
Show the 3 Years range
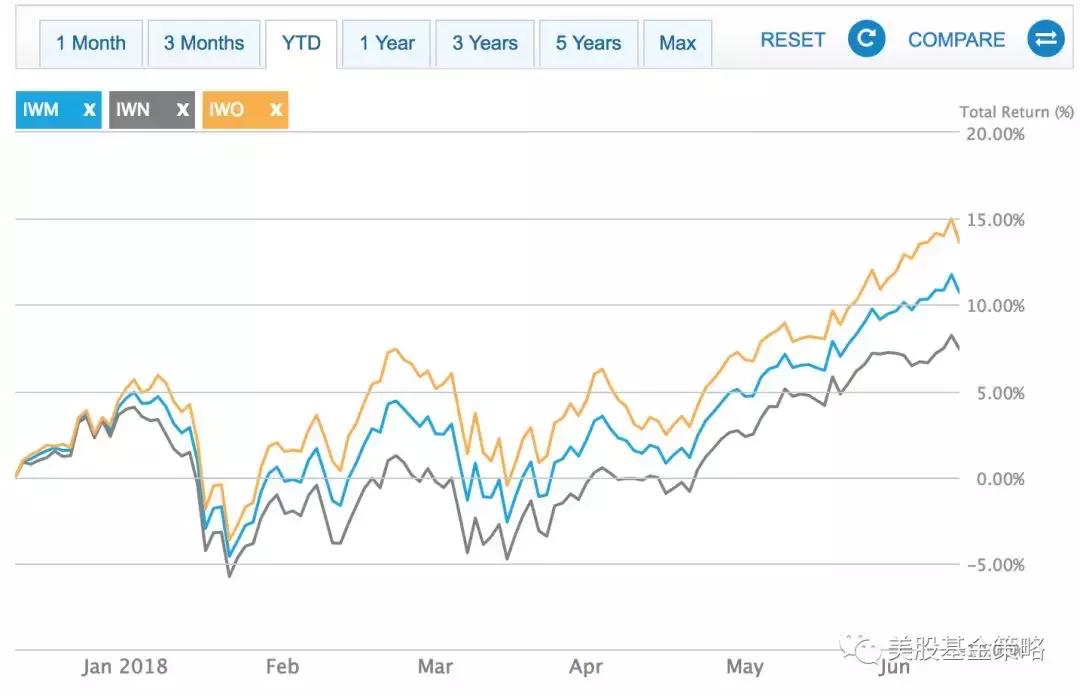tap(485, 43)
